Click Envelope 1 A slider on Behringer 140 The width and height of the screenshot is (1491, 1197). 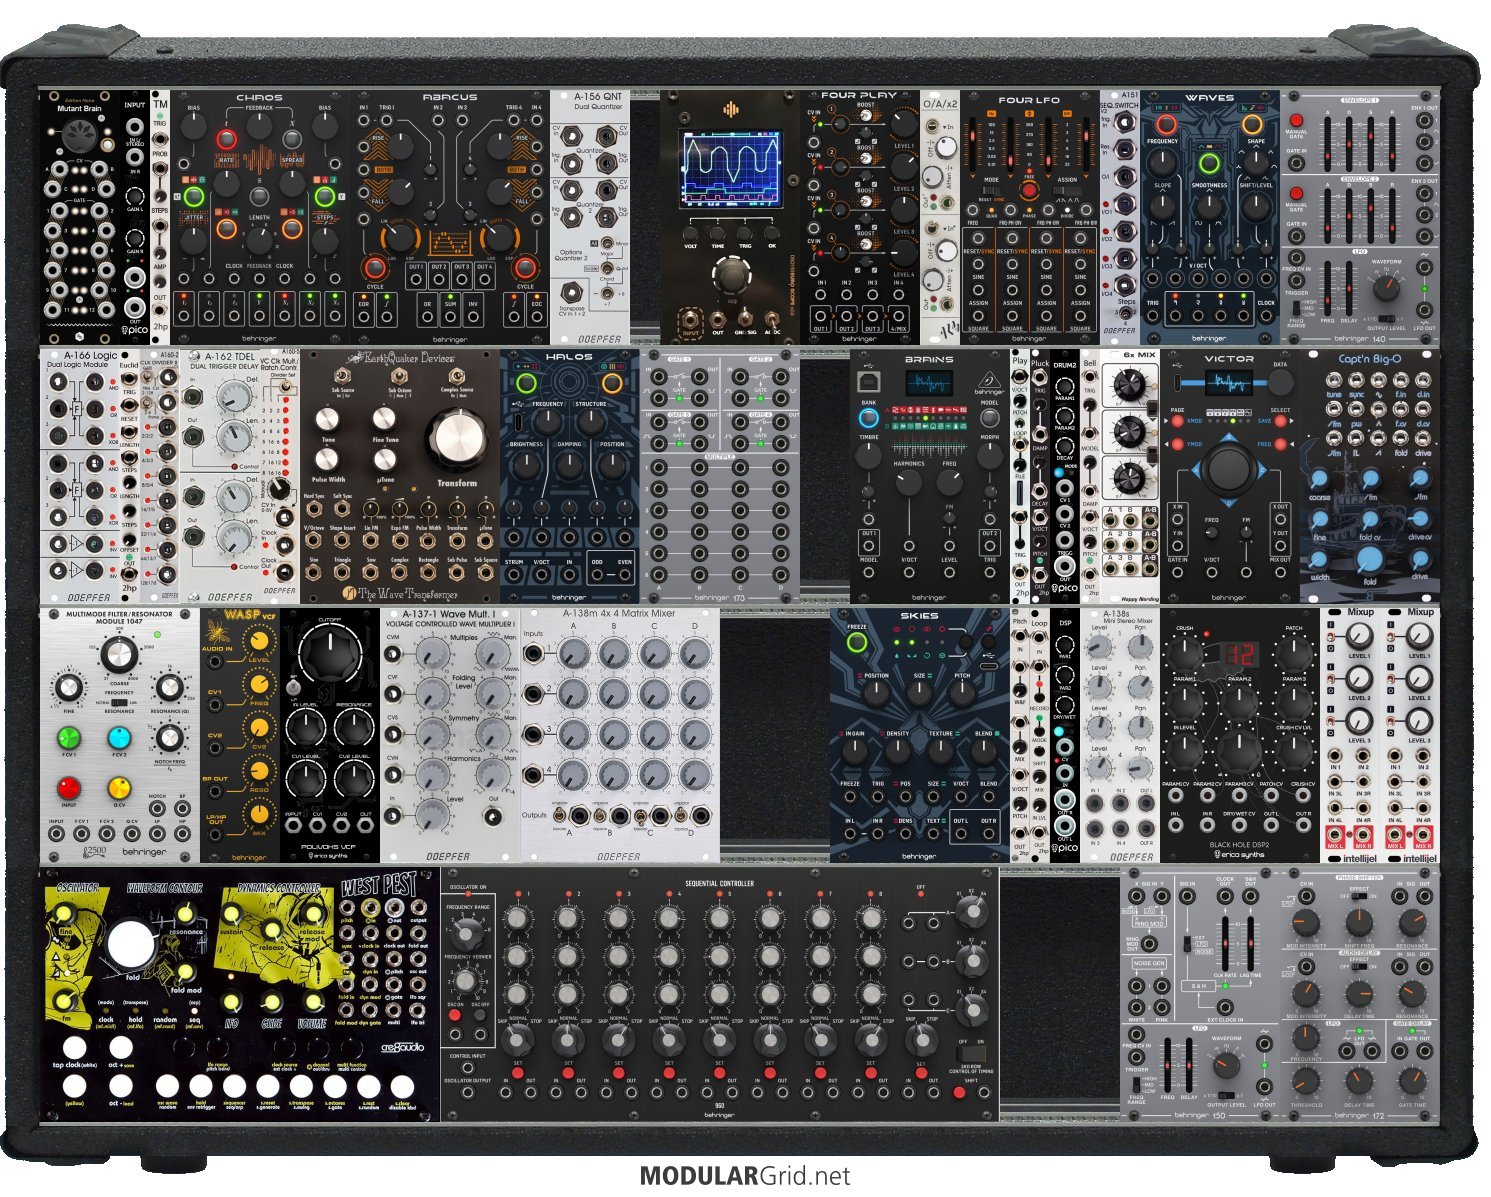click(x=1327, y=143)
